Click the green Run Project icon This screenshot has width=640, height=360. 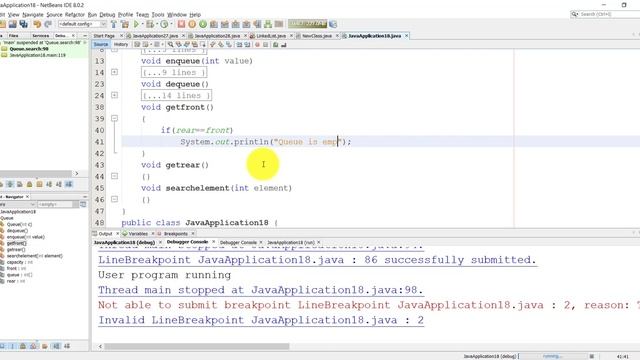pos(137,24)
